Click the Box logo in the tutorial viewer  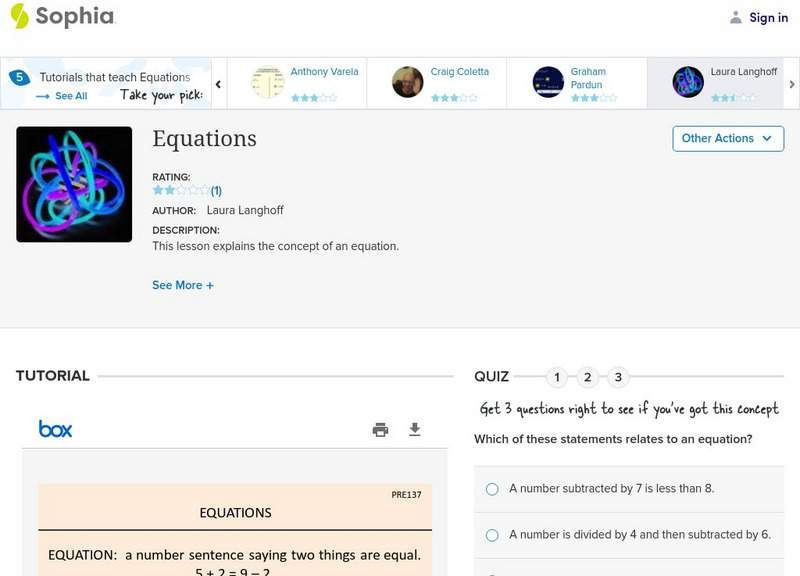pos(56,429)
